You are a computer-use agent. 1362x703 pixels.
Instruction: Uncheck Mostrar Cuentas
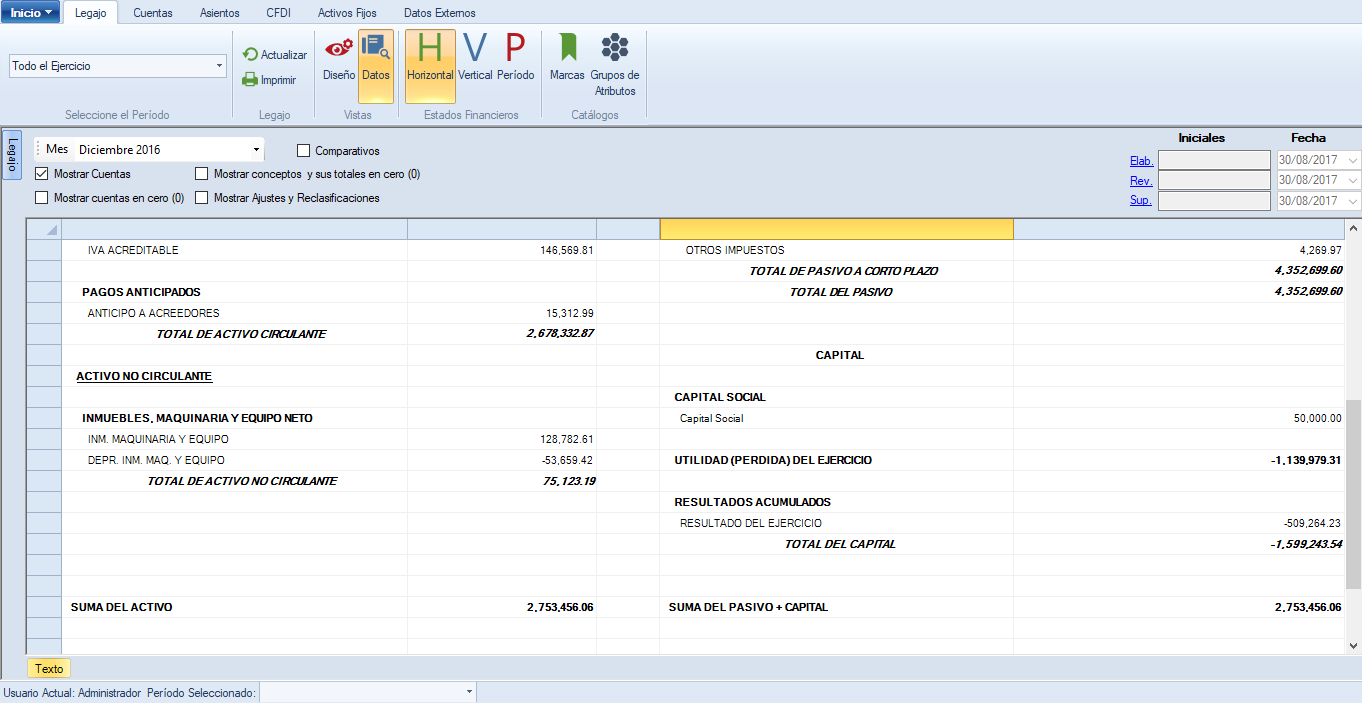42,174
